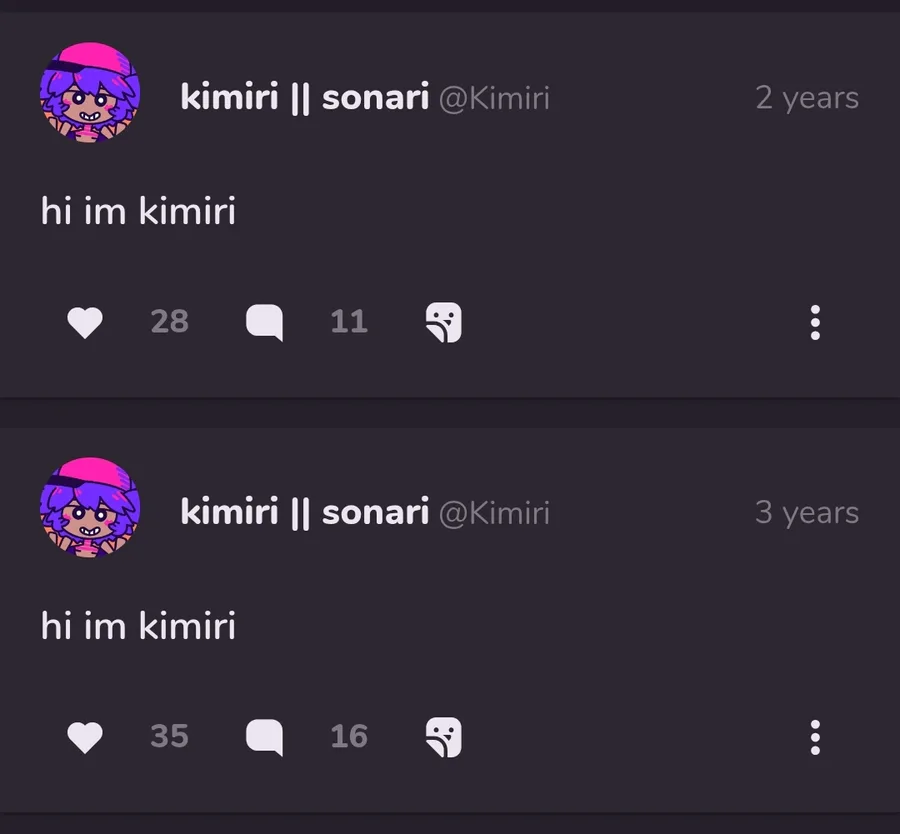View the 28 likes count

(x=169, y=321)
